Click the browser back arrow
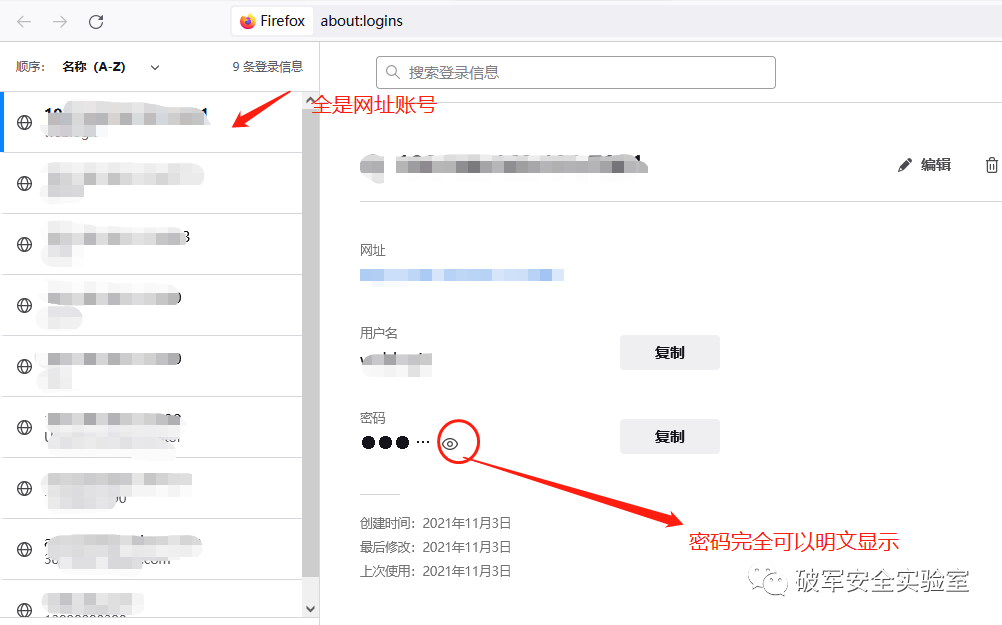1002x625 pixels. pyautogui.click(x=24, y=22)
